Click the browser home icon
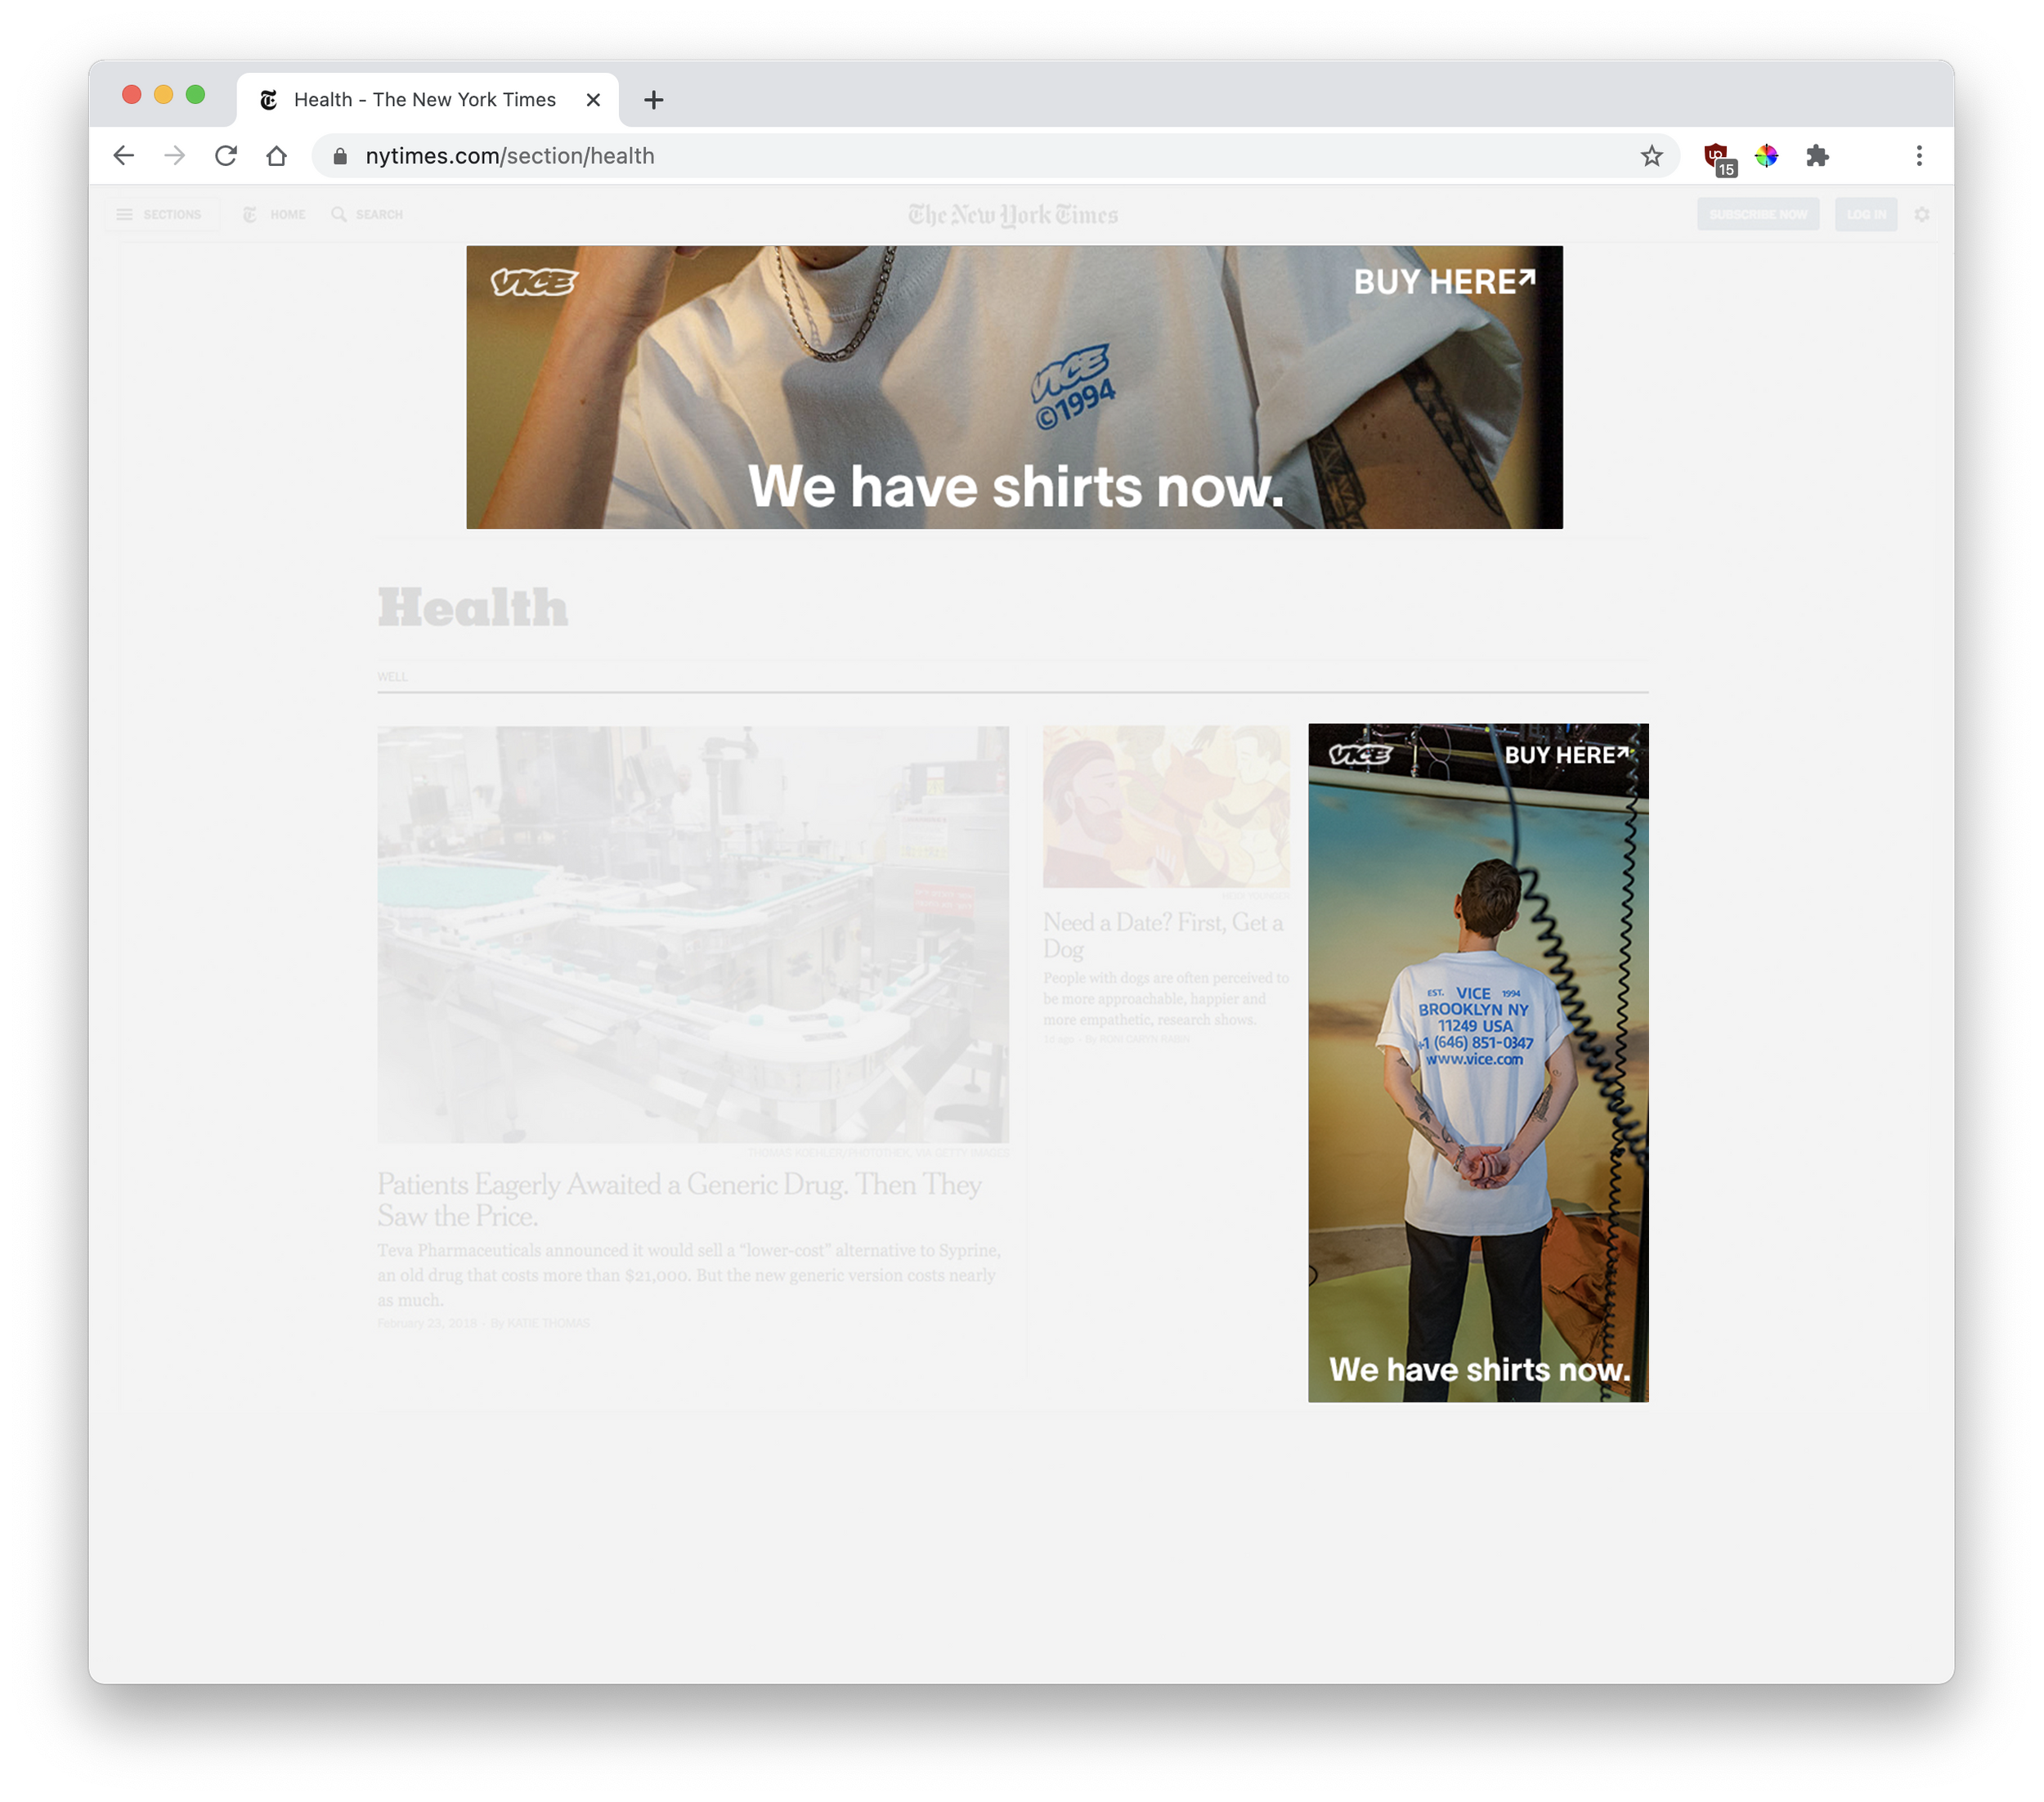This screenshot has width=2044, height=1802. pos(277,156)
